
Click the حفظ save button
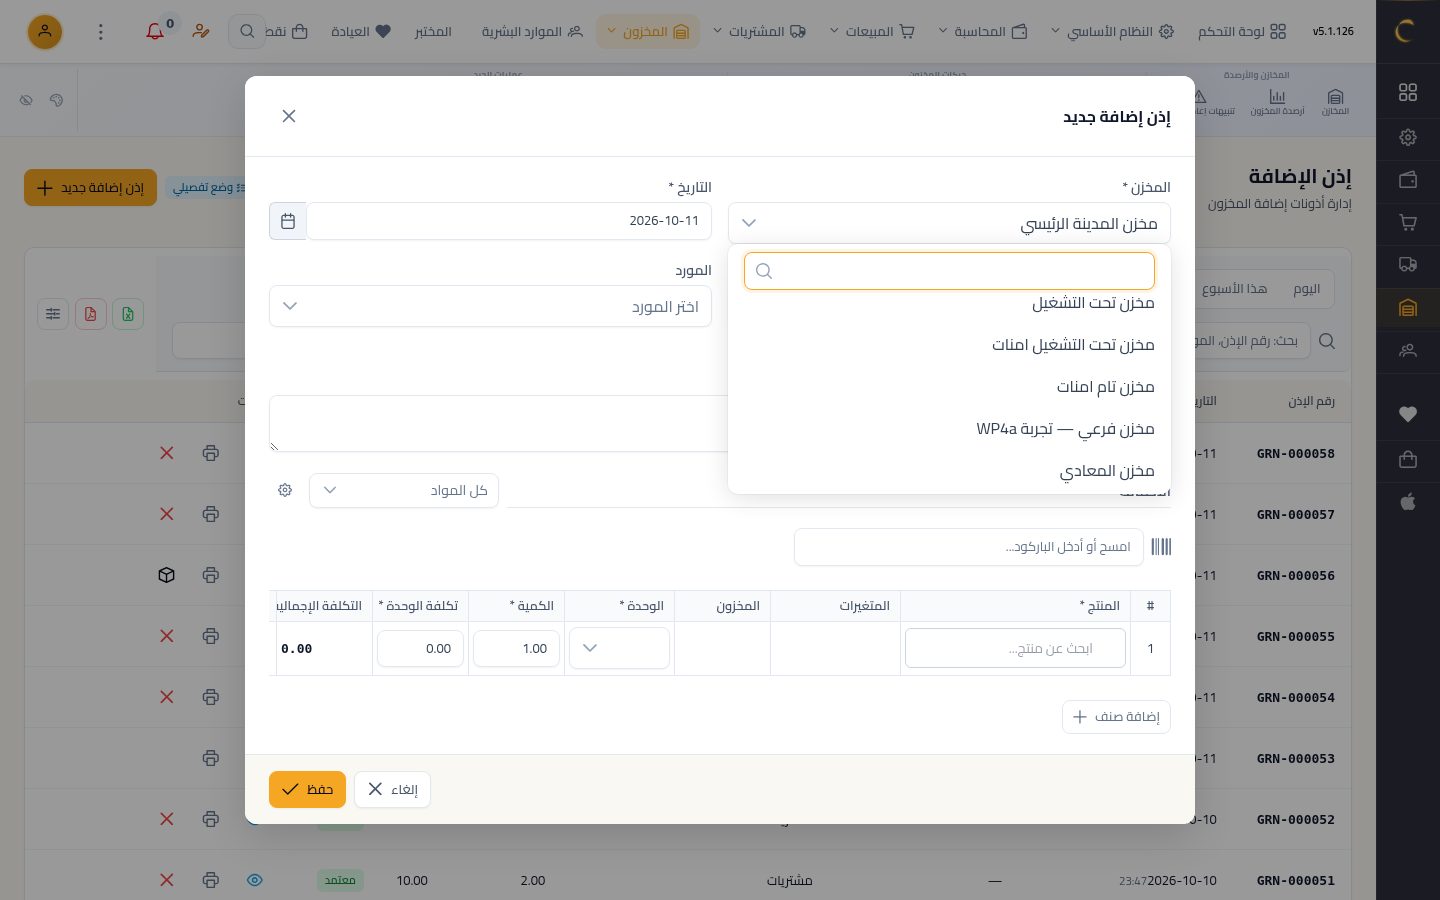pyautogui.click(x=307, y=789)
